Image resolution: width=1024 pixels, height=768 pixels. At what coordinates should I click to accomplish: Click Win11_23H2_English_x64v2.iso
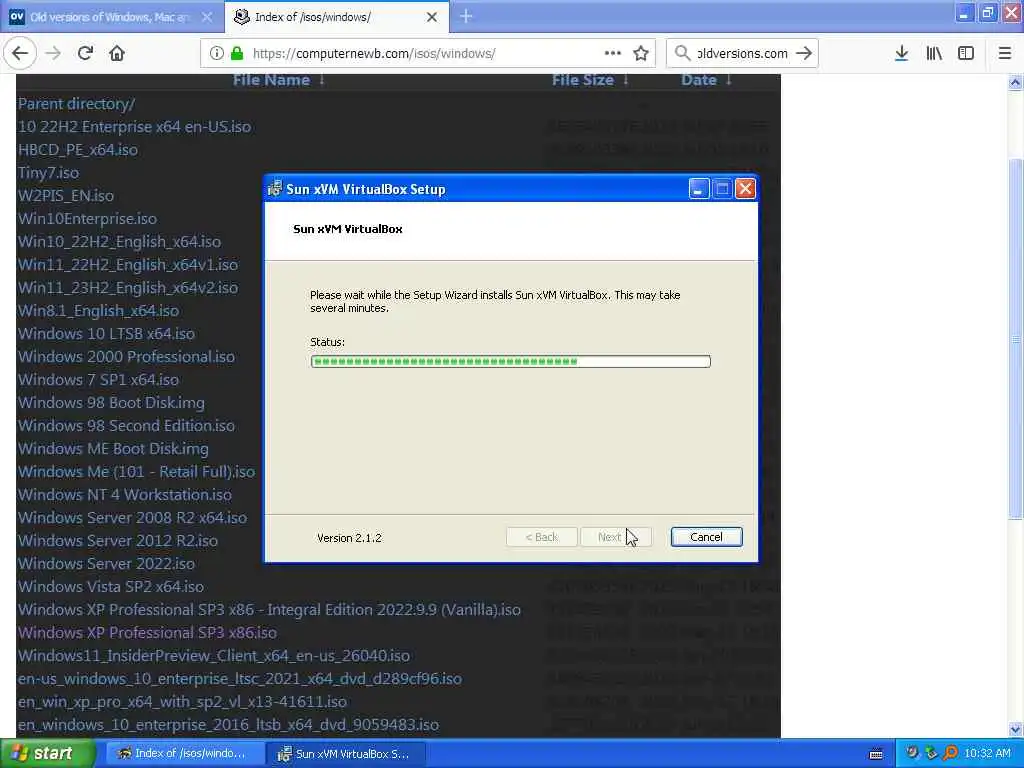(x=128, y=288)
